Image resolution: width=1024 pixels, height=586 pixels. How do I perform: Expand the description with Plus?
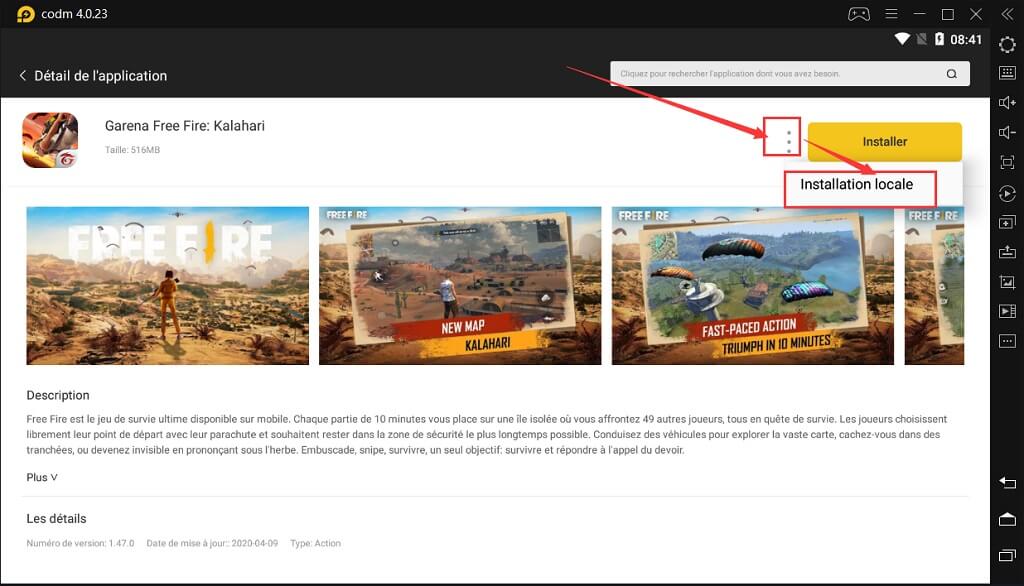[42, 478]
